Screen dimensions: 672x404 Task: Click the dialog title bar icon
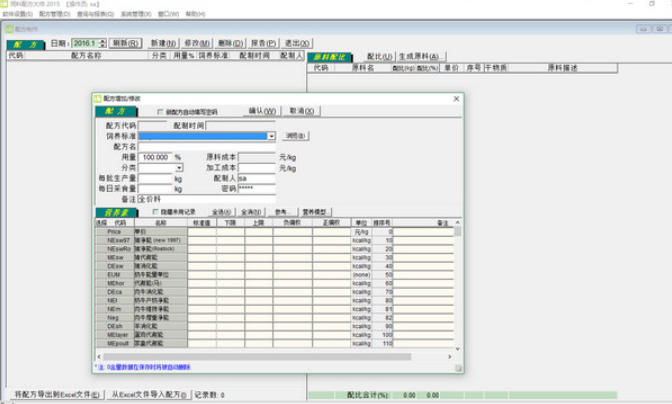pos(98,99)
